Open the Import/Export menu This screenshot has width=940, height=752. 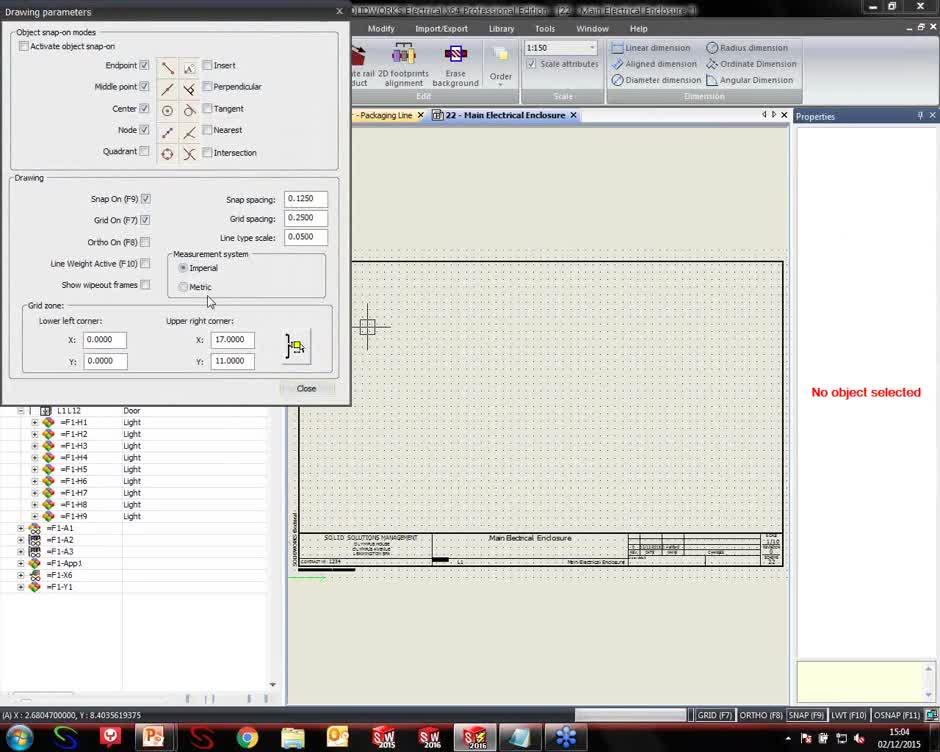(x=441, y=29)
